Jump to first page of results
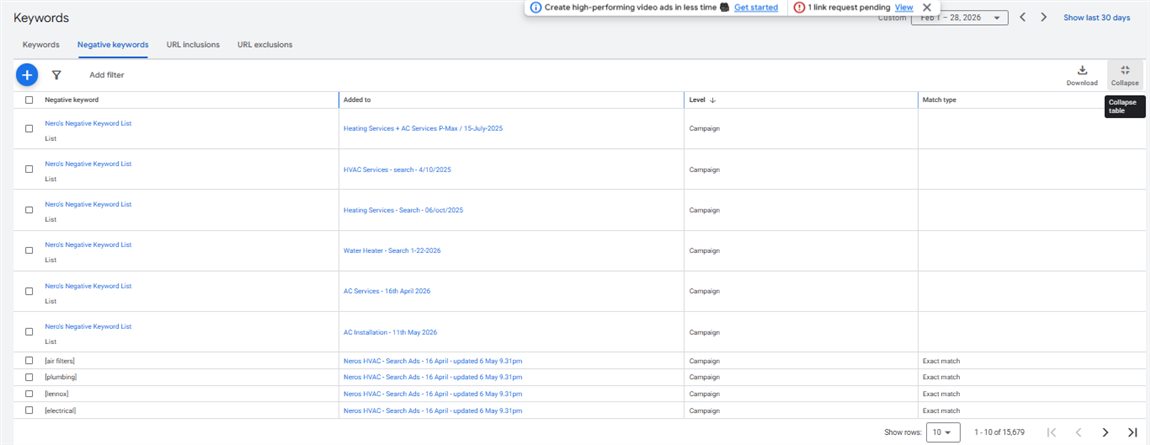This screenshot has height=445, width=1150. [x=1052, y=433]
